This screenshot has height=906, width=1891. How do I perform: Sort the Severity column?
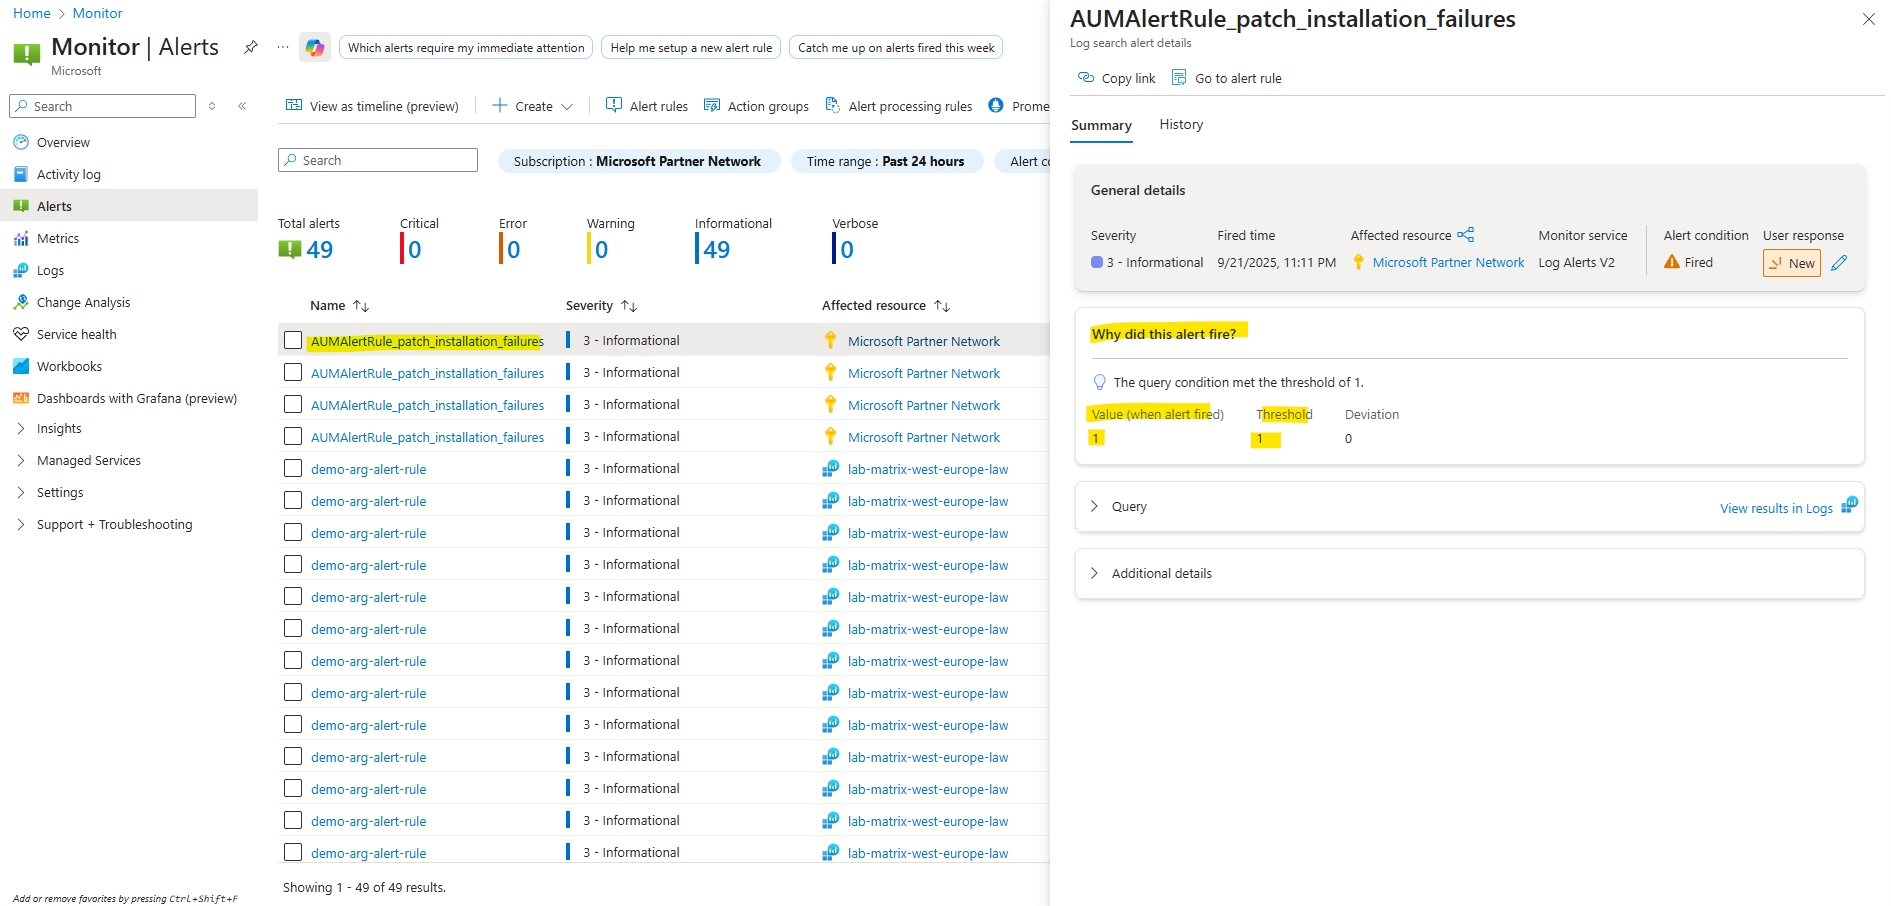coord(601,305)
